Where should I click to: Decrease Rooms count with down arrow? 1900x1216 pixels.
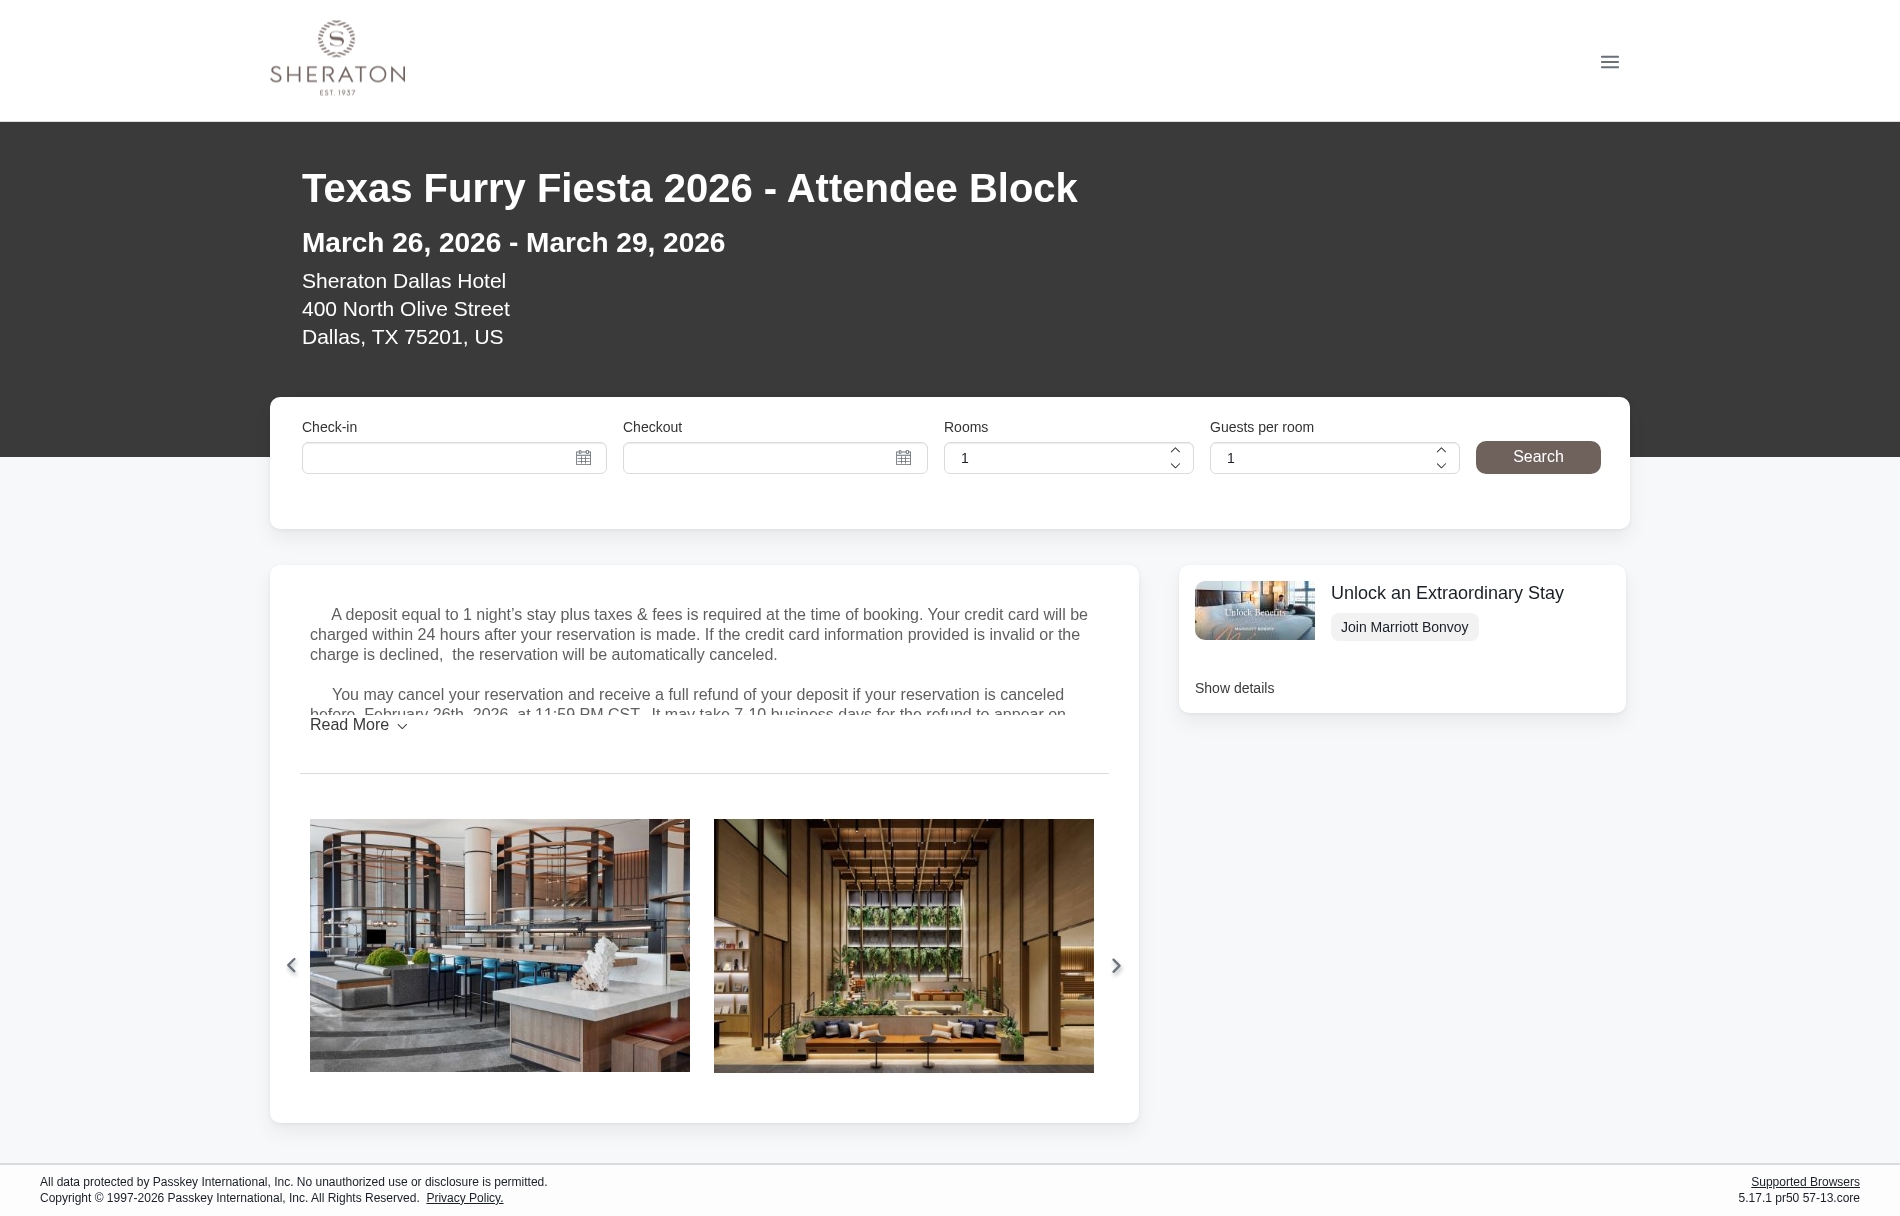click(1175, 466)
